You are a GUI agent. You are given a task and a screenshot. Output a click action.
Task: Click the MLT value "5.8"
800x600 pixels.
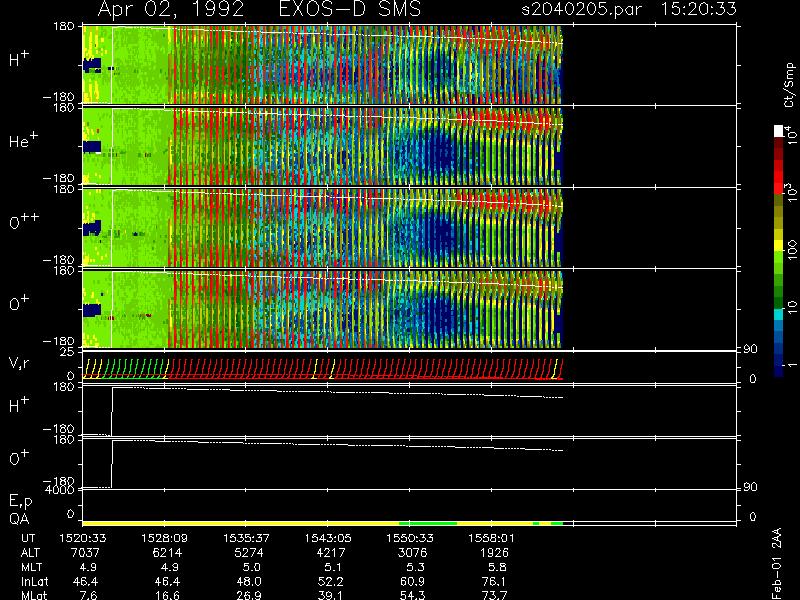496,567
